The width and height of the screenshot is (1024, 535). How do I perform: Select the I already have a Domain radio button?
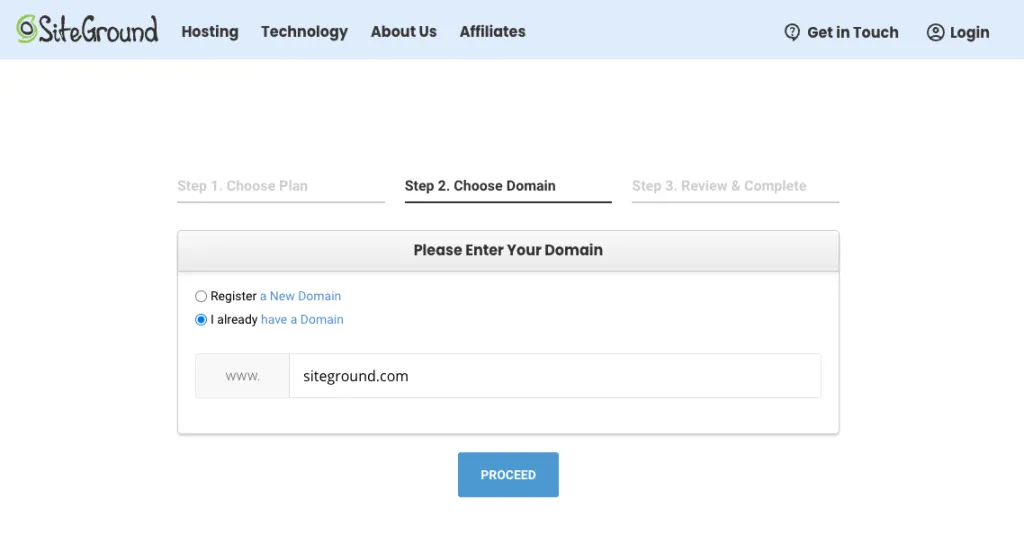pyautogui.click(x=201, y=320)
